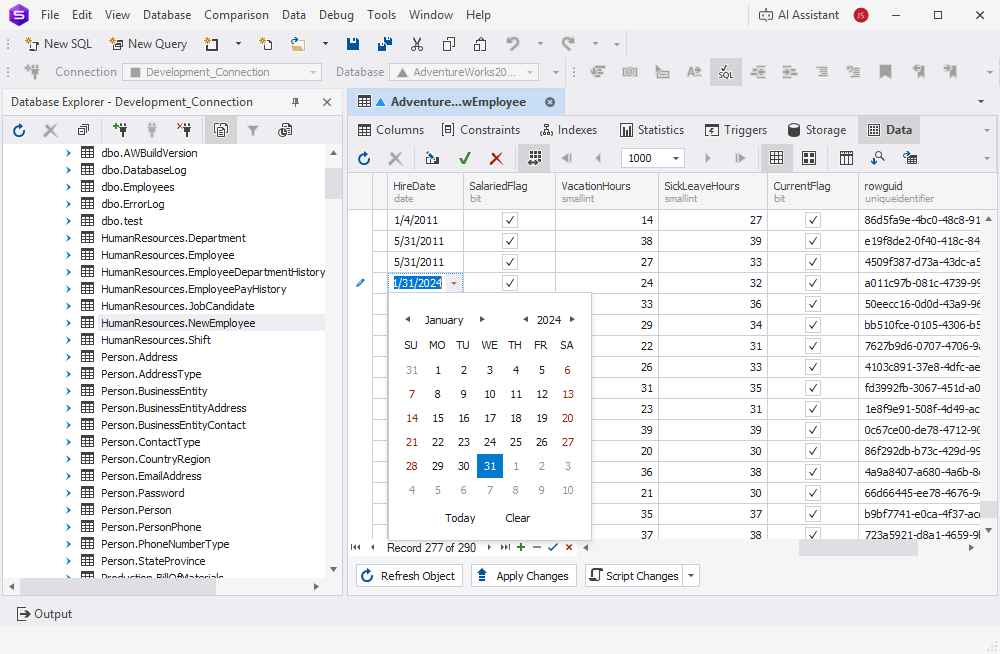Open the Connection dropdown Development_Connection
This screenshot has height=654, width=1000.
(221, 72)
